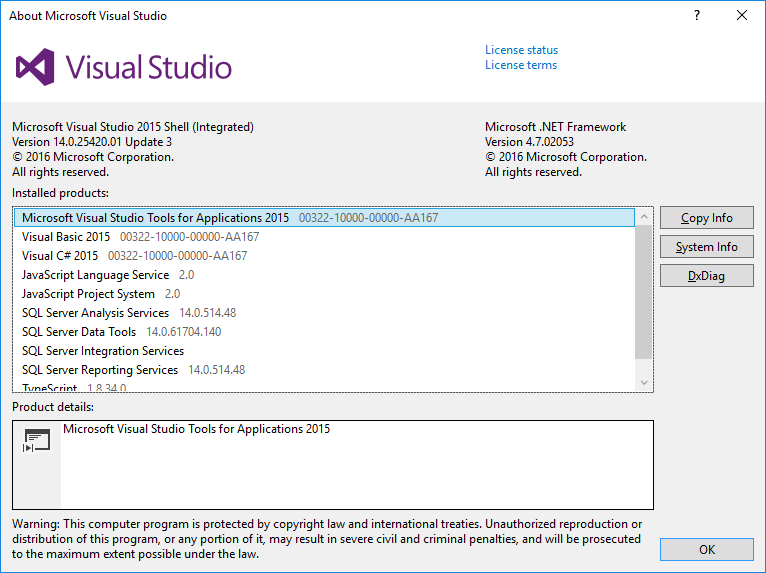Select the Visual Basic 2015 entry
This screenshot has height=573, width=766.
pyautogui.click(x=324, y=237)
